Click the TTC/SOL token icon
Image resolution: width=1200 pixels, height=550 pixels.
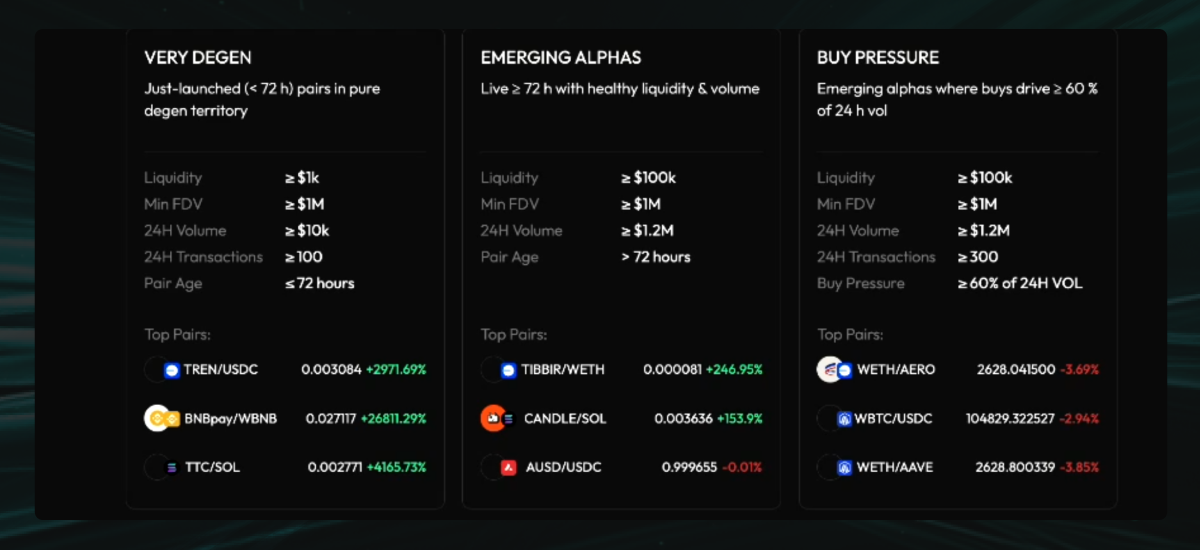coord(161,466)
